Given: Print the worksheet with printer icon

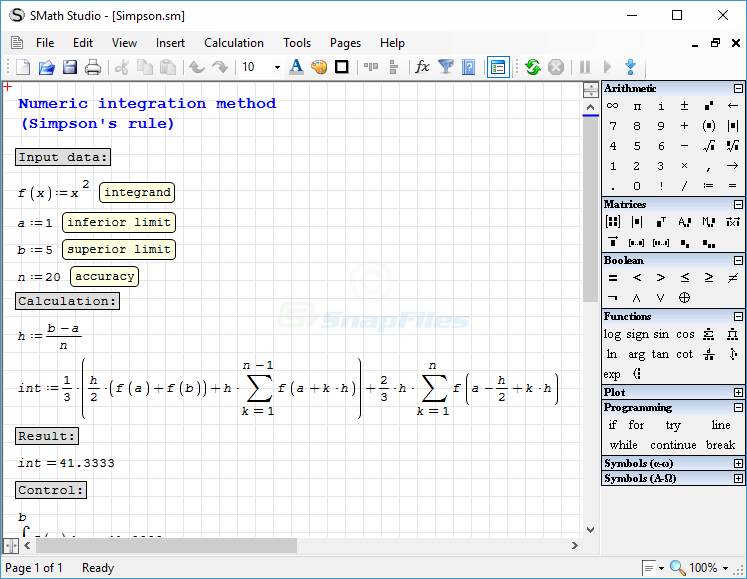Looking at the screenshot, I should (93, 67).
